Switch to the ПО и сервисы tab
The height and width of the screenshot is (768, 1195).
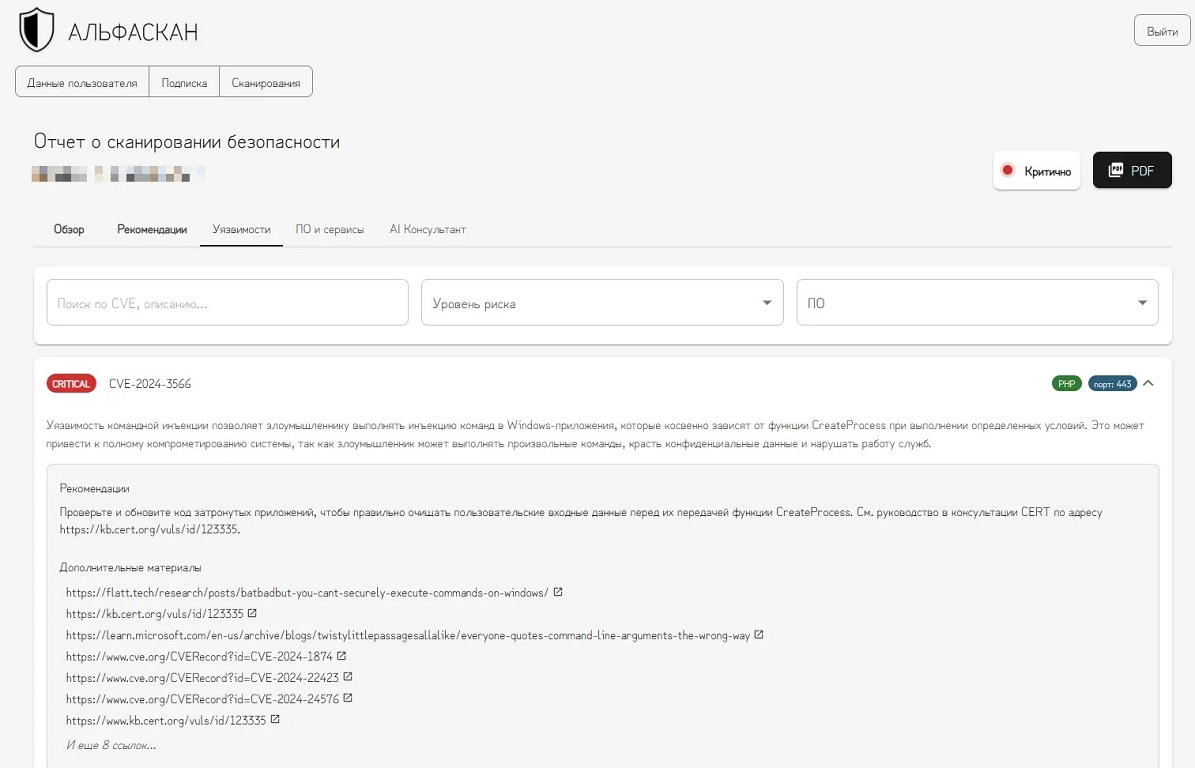[329, 229]
